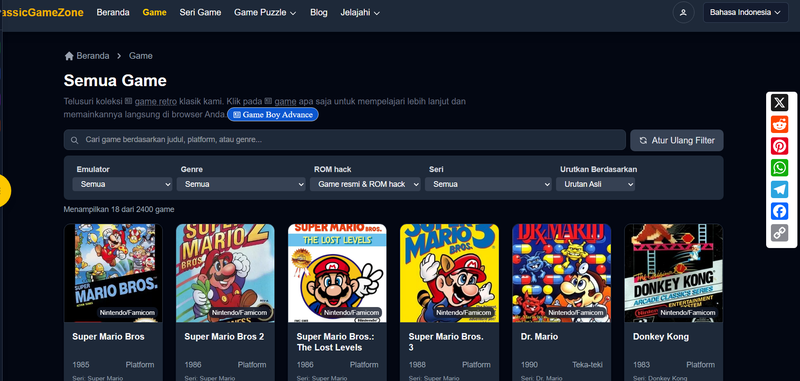The width and height of the screenshot is (800, 381).
Task: Share this page on Facebook
Action: click(x=779, y=211)
